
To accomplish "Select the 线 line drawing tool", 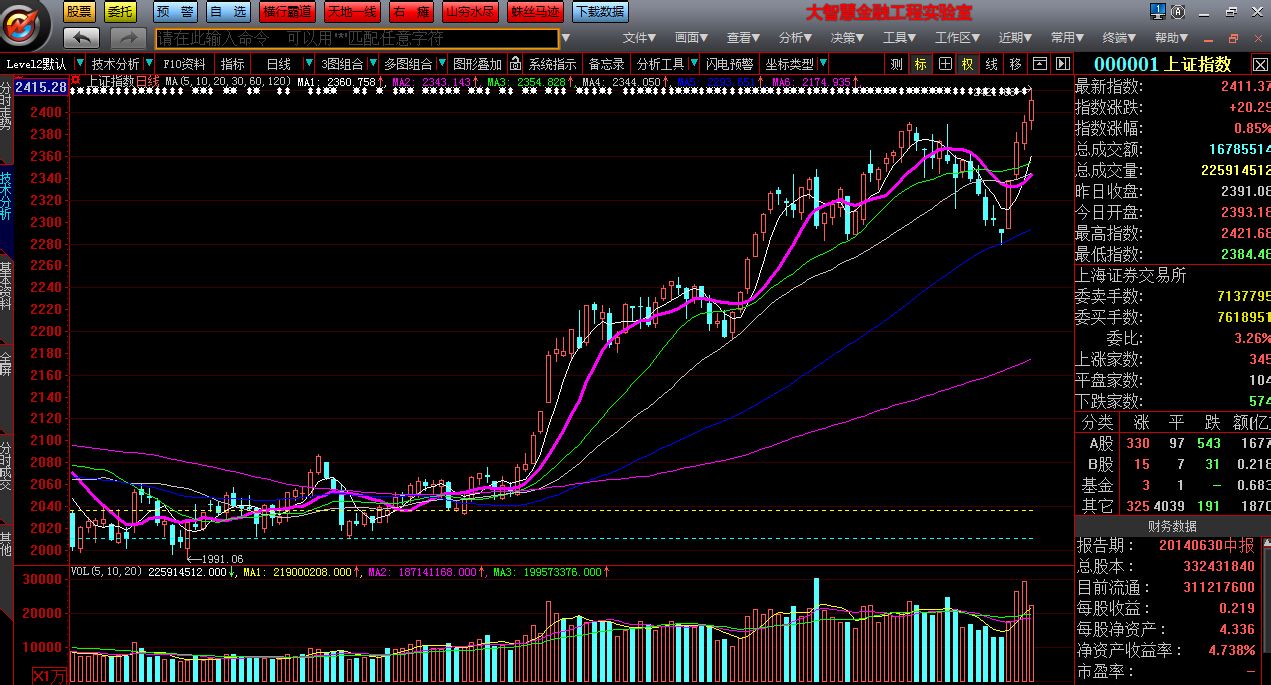I will point(991,64).
